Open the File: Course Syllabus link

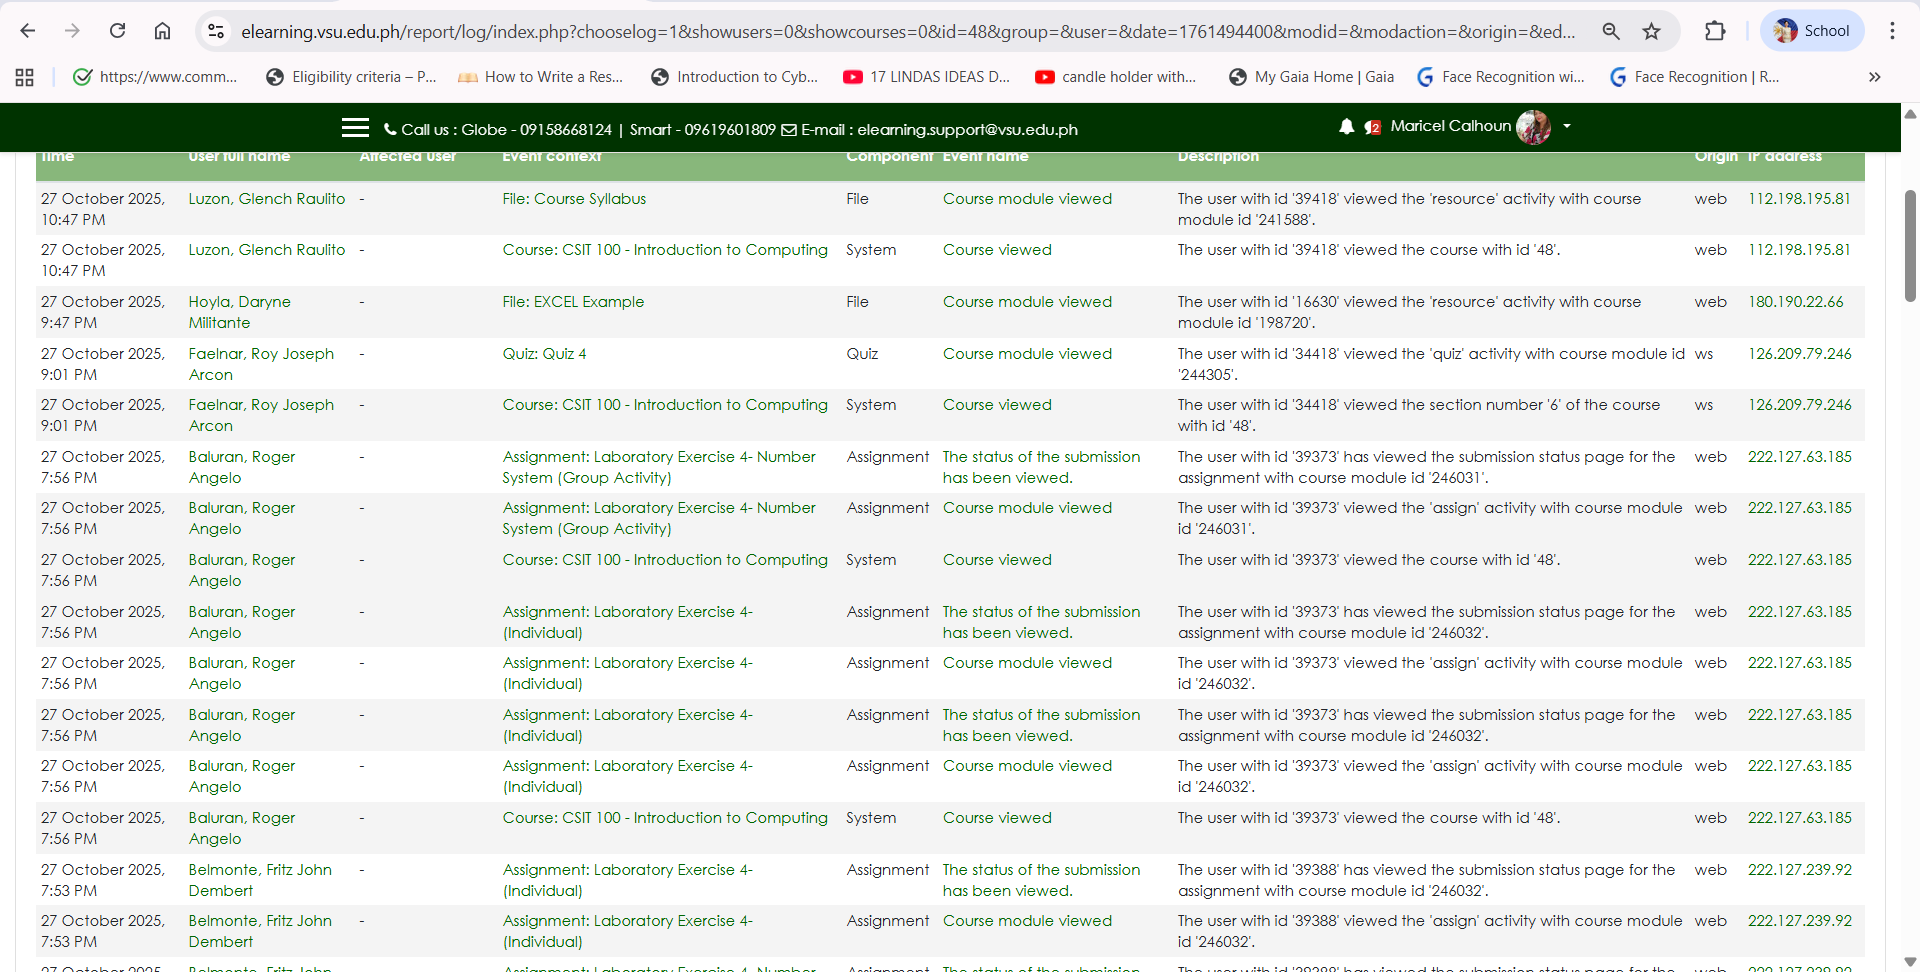pyautogui.click(x=574, y=199)
